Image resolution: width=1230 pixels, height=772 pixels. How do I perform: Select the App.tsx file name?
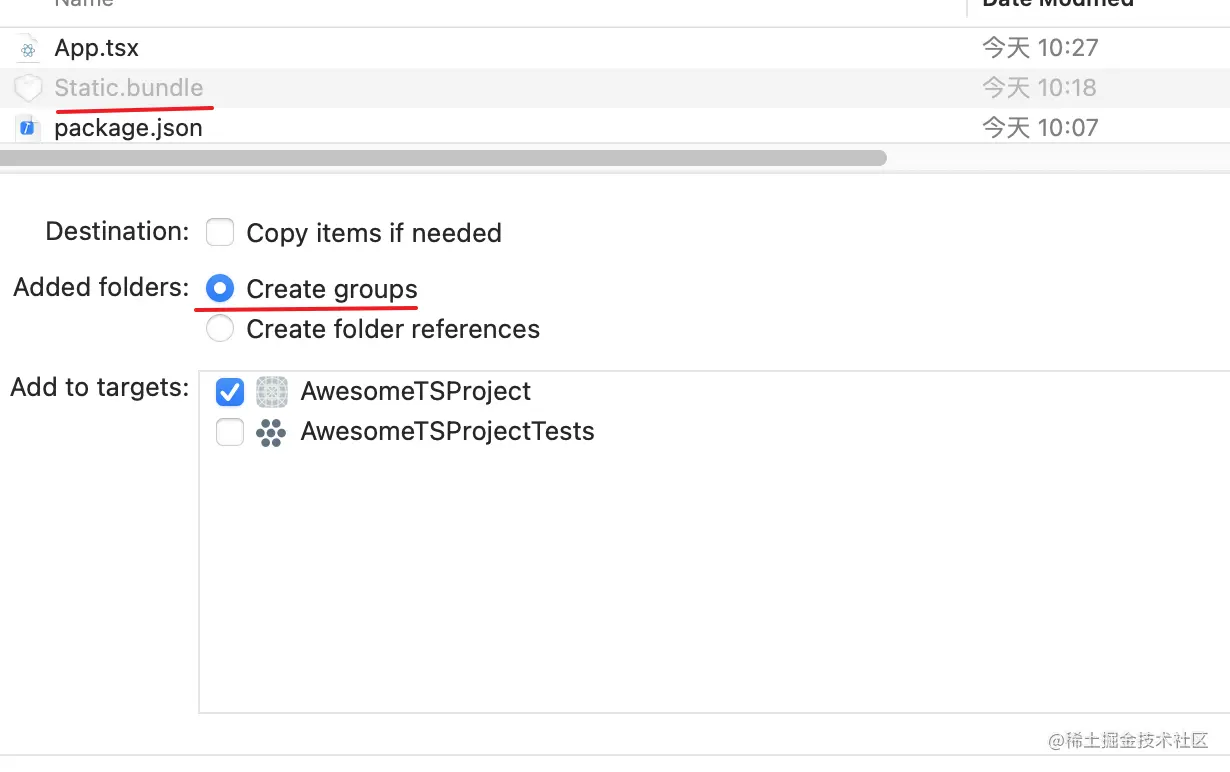click(97, 48)
